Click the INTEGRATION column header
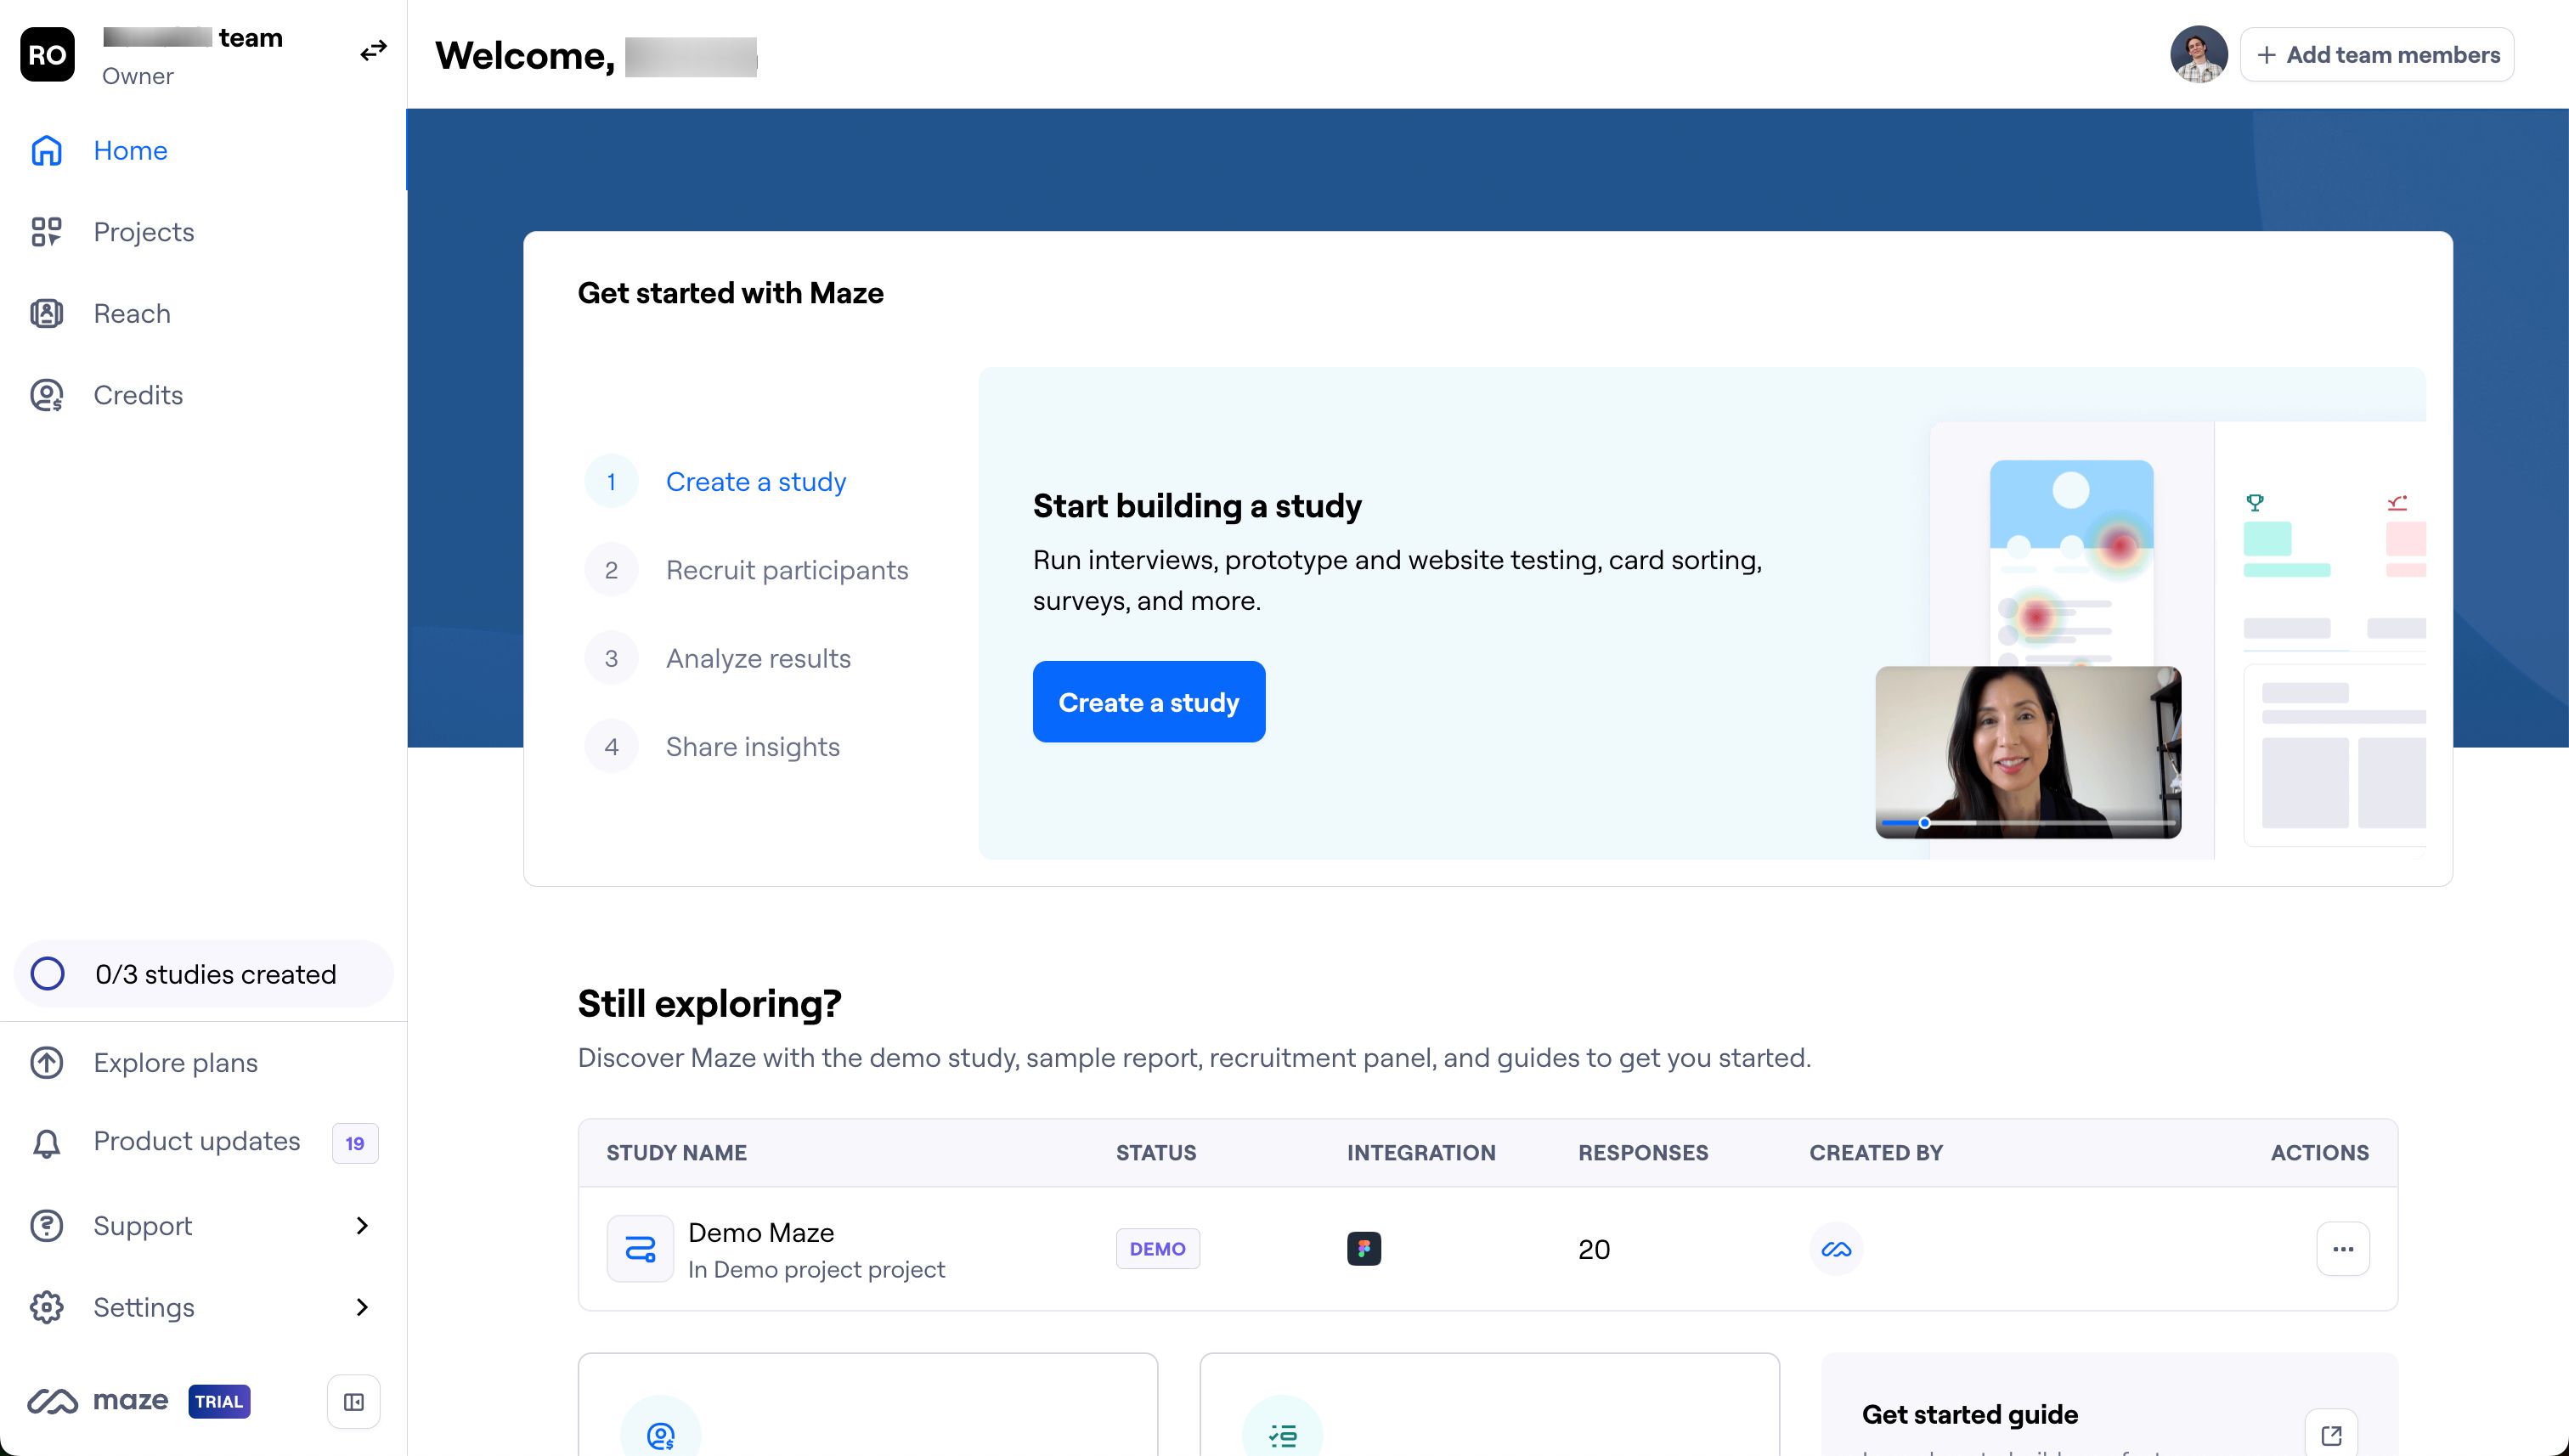Screen dimensions: 2569x1456 1421,1152
